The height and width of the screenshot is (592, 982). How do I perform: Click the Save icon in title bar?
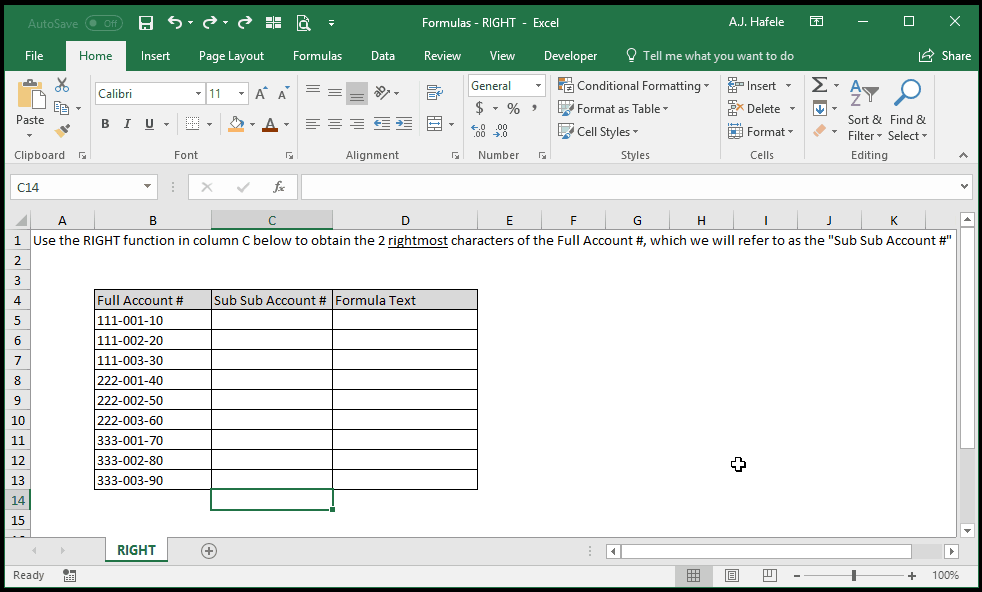point(145,23)
